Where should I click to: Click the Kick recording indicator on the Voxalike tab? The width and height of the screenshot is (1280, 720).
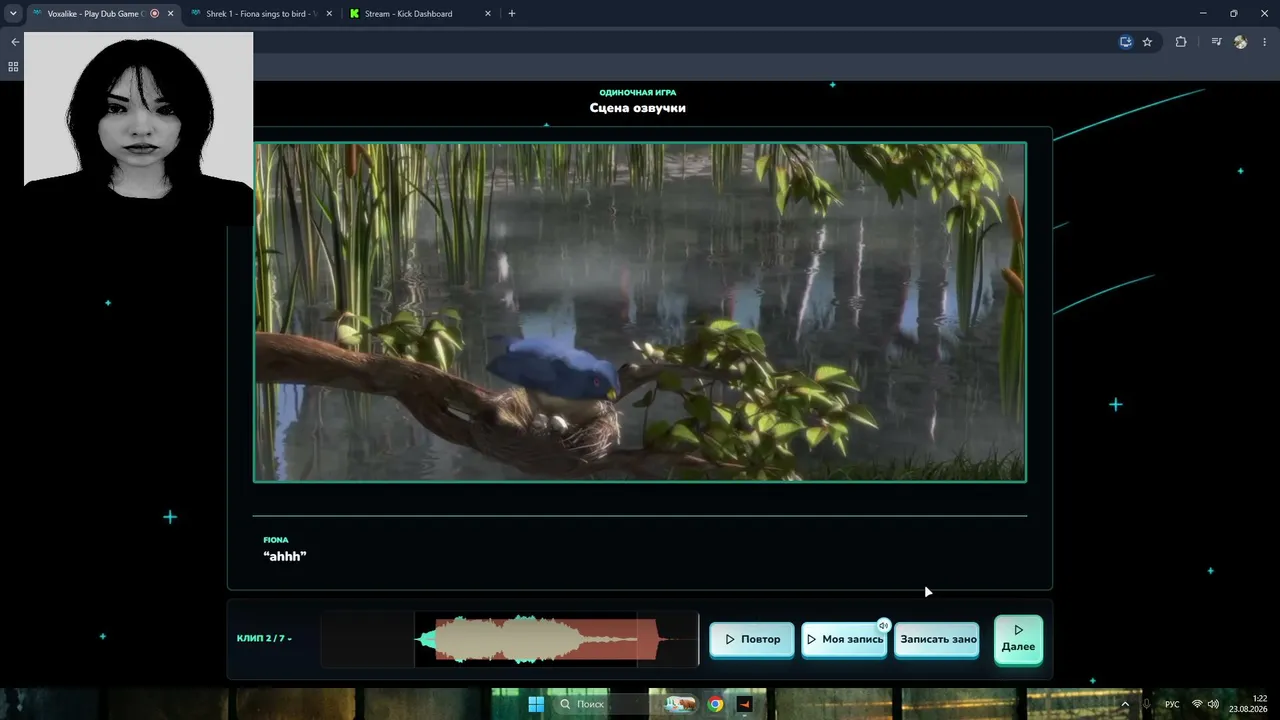click(x=154, y=14)
